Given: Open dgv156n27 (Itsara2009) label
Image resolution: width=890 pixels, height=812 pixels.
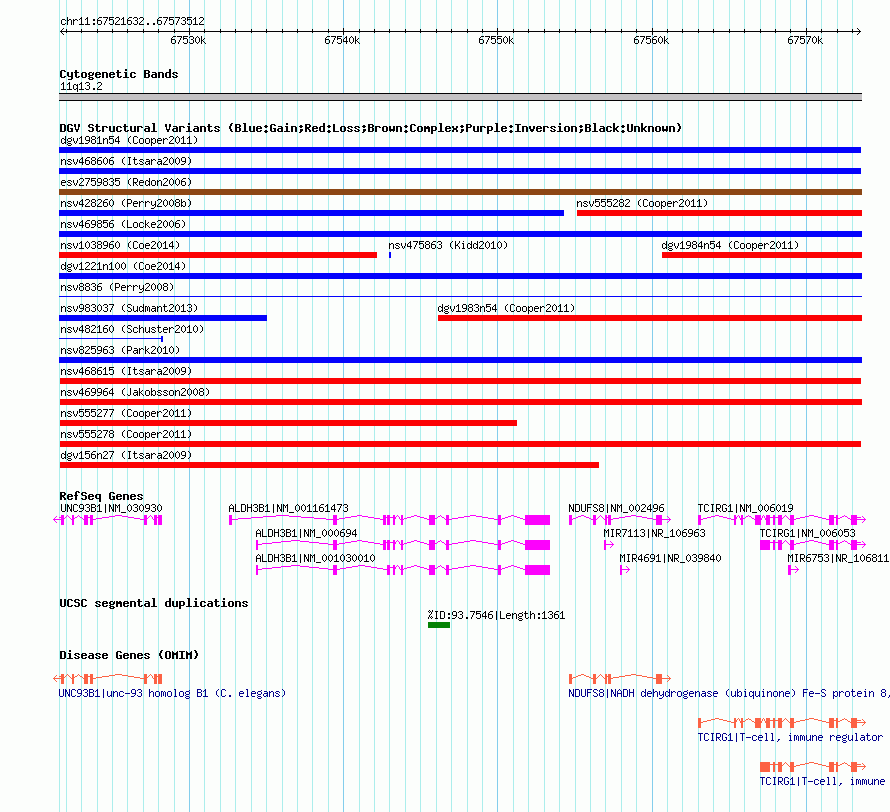Looking at the screenshot, I should [126, 455].
